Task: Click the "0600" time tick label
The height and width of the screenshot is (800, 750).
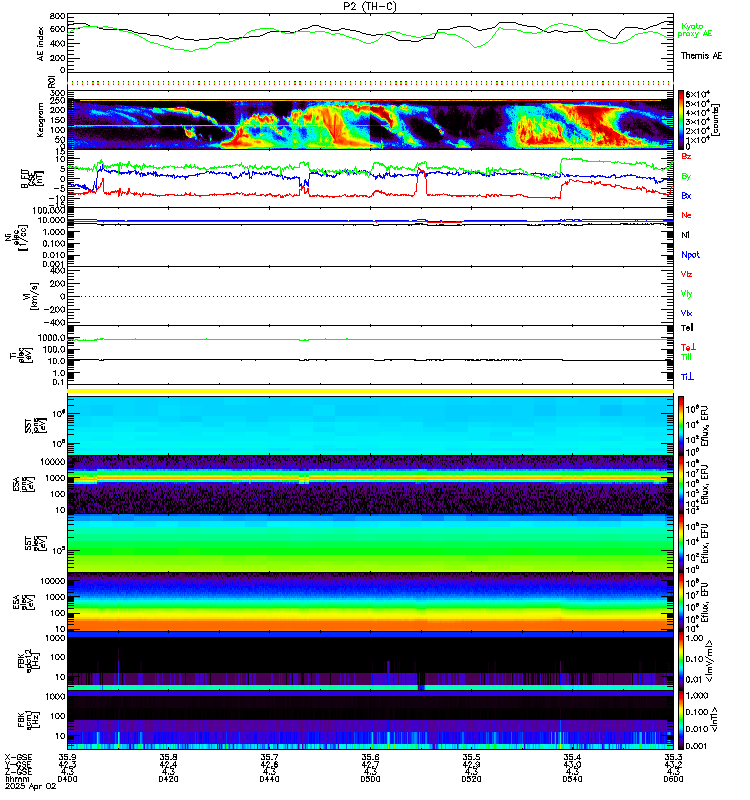Action: pyautogui.click(x=673, y=779)
